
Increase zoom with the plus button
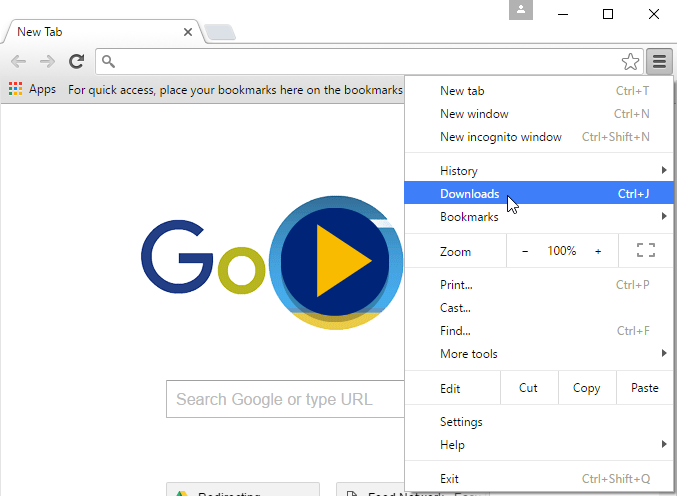[x=598, y=251]
